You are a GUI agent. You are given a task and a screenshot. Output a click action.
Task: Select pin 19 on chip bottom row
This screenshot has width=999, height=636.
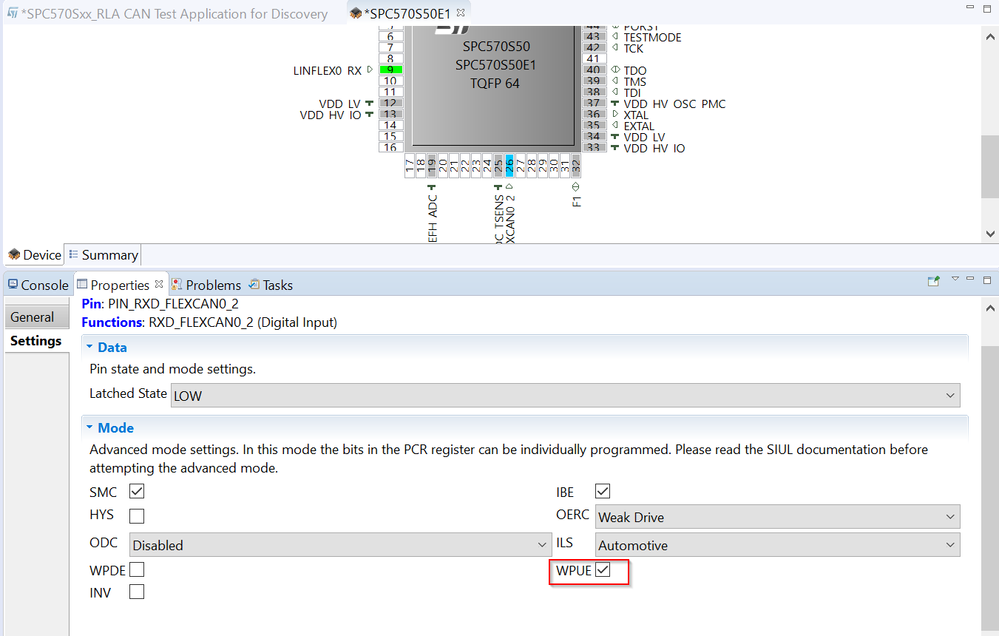(431, 166)
